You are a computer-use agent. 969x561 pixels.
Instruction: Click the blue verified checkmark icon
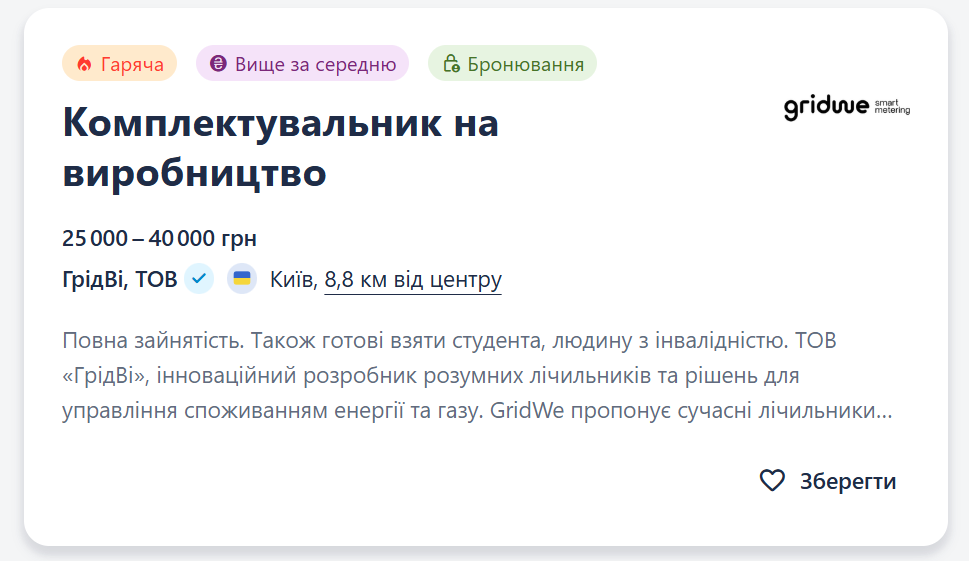[x=199, y=278]
